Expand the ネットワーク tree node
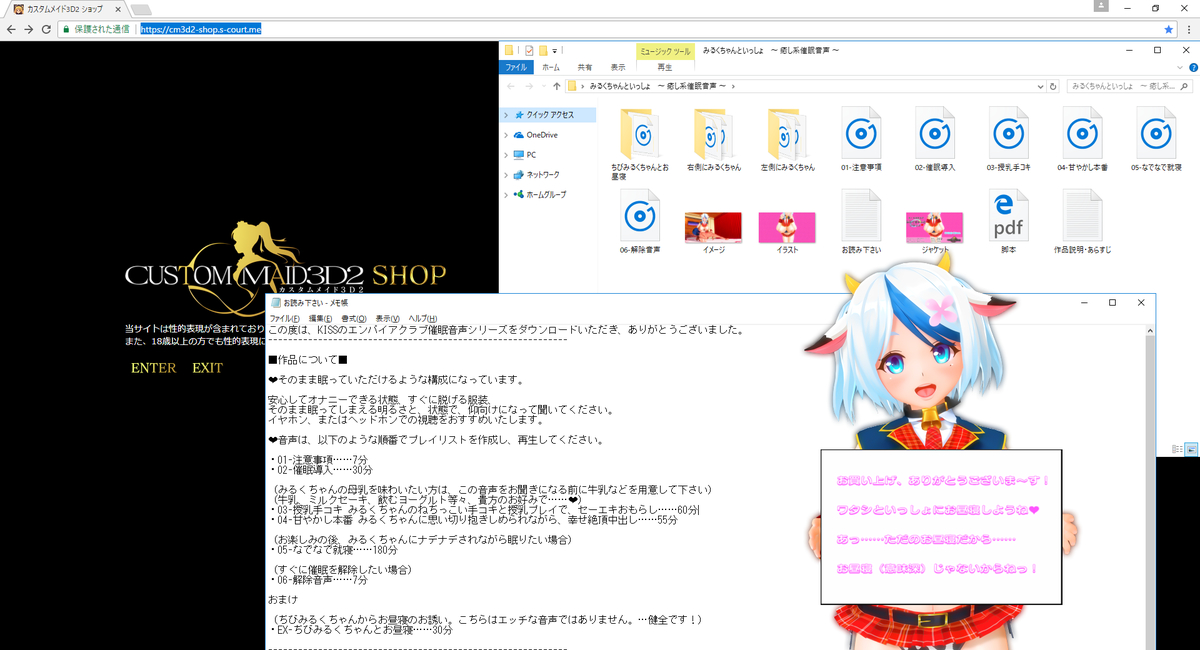The width and height of the screenshot is (1200, 650). 506,175
